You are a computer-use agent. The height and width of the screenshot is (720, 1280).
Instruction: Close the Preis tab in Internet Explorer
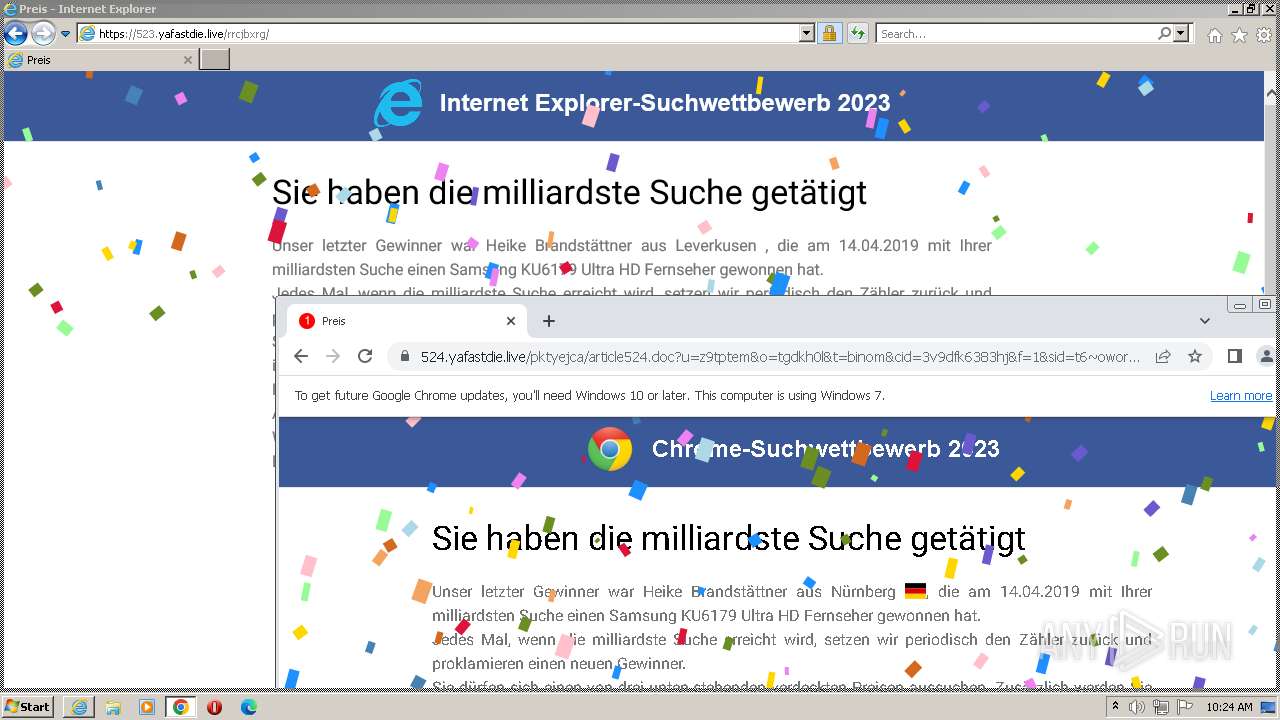187,60
